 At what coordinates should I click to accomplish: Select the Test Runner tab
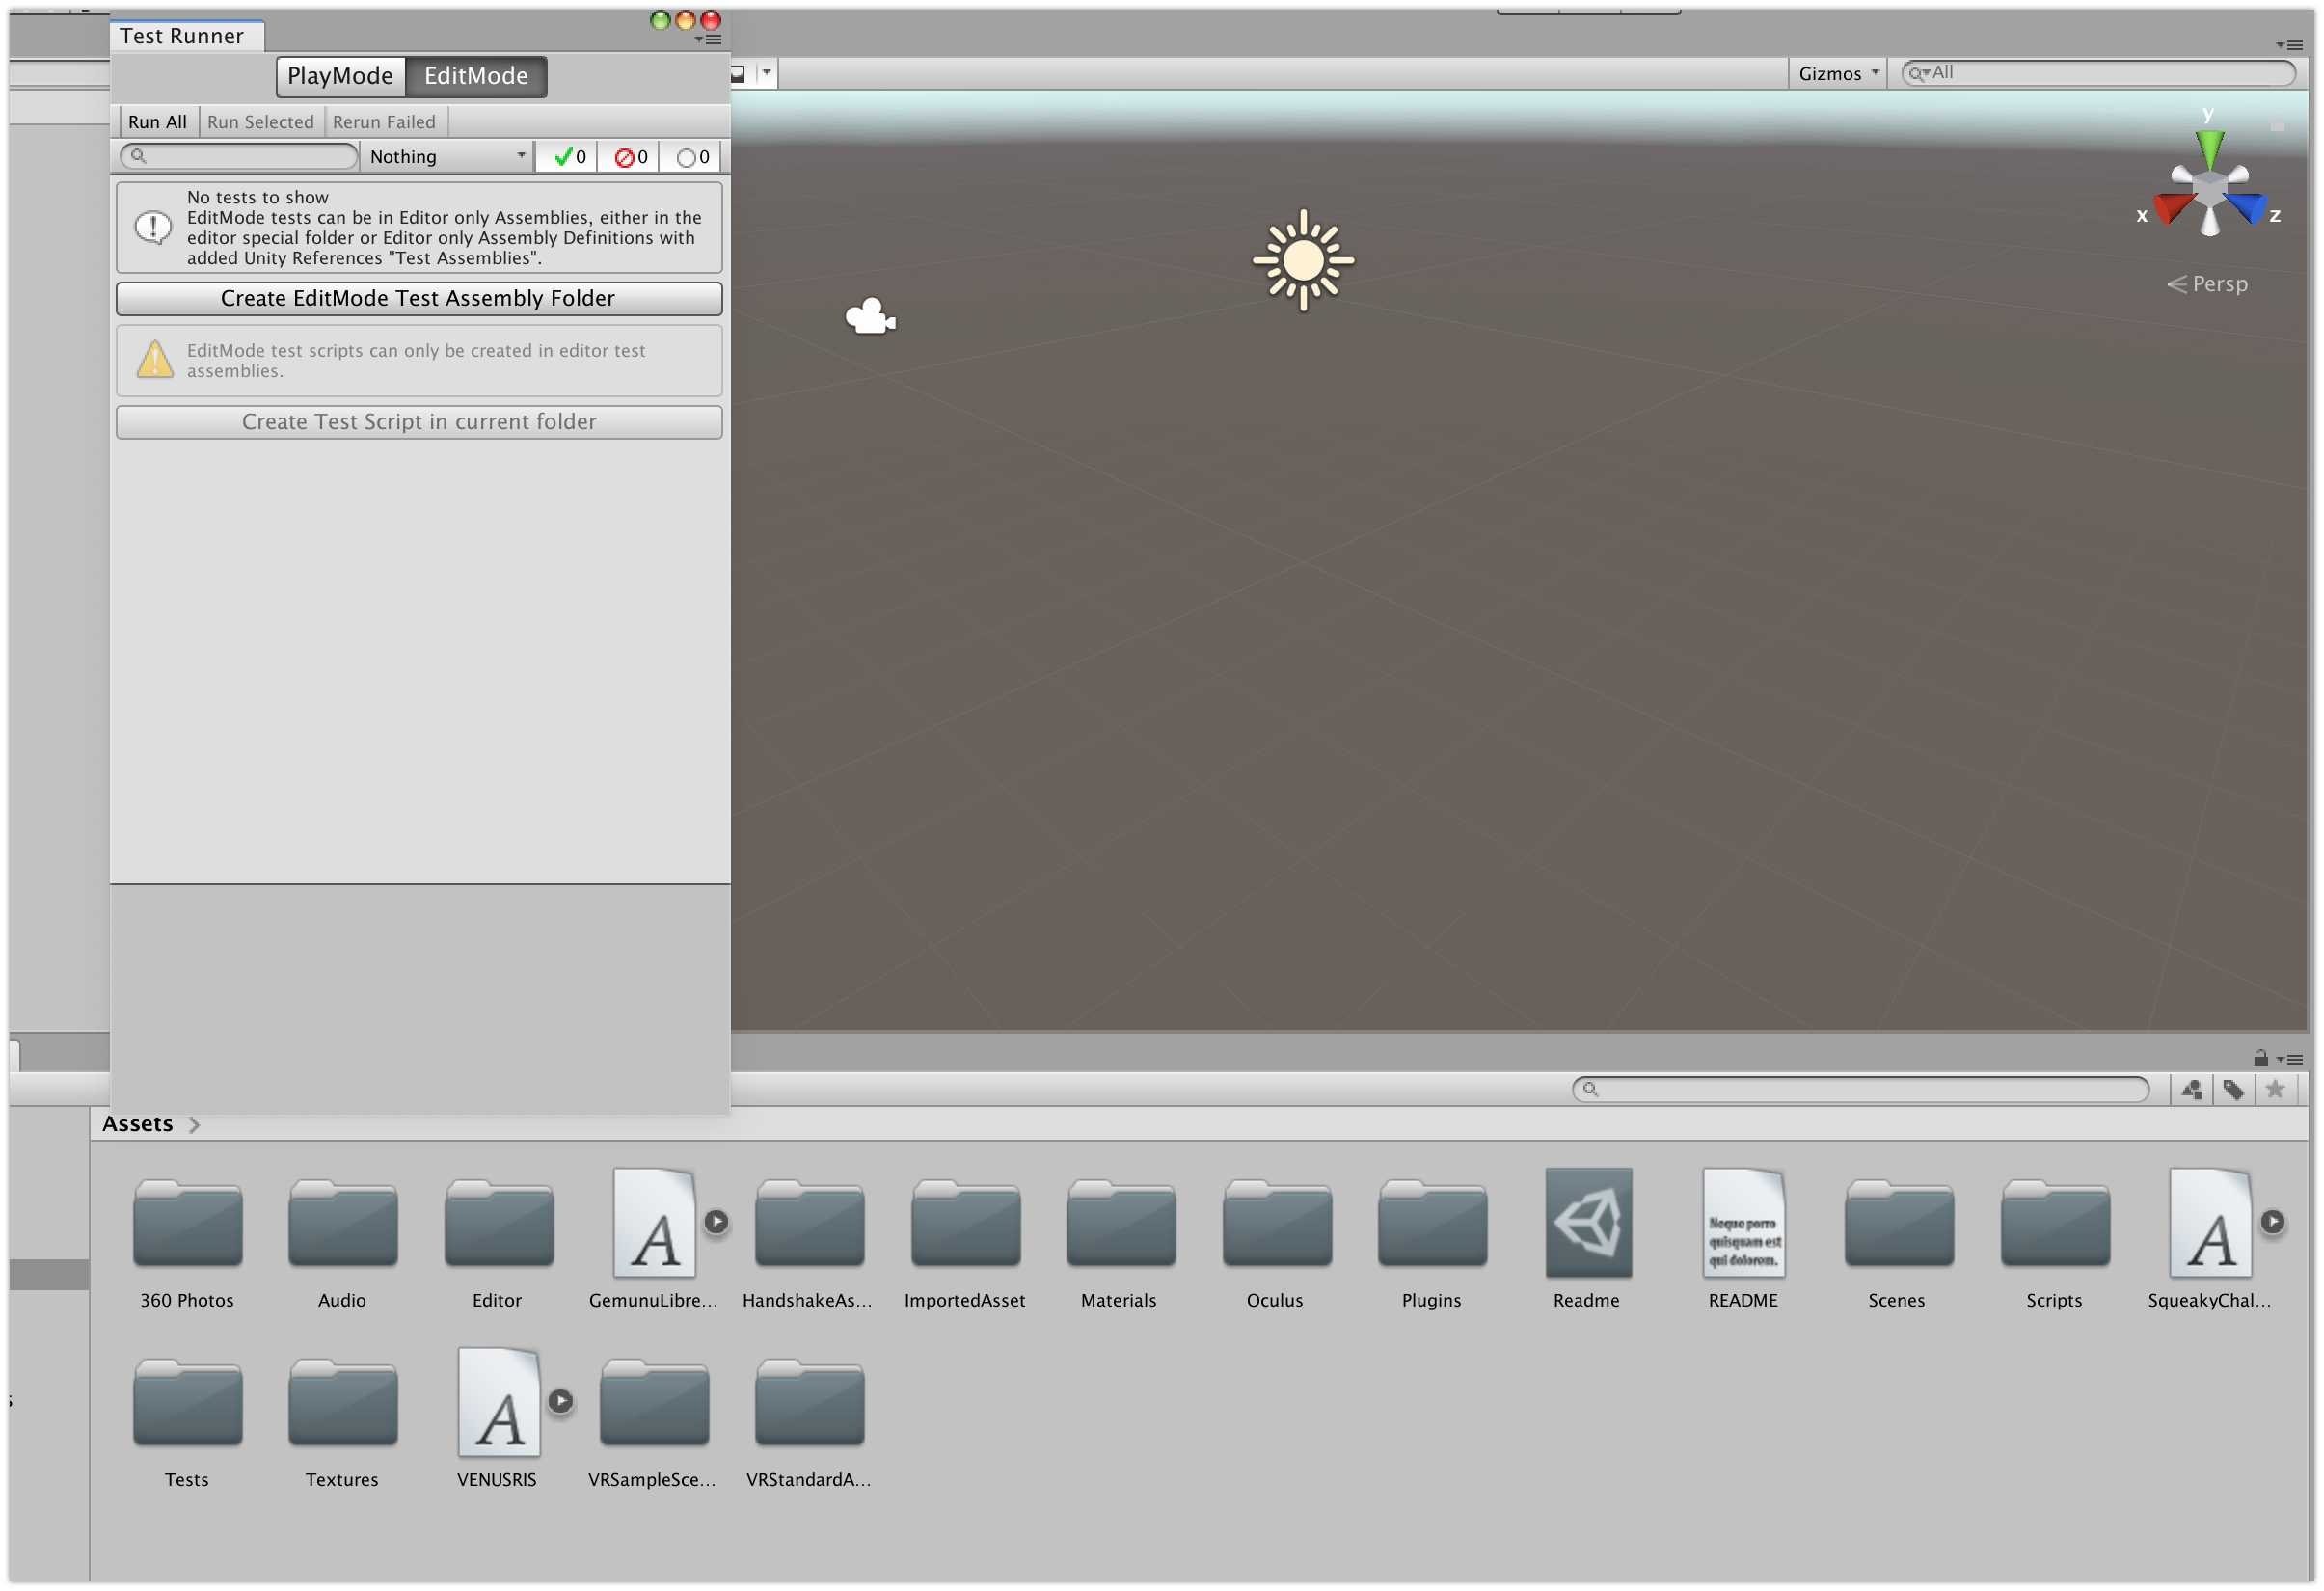coord(182,36)
